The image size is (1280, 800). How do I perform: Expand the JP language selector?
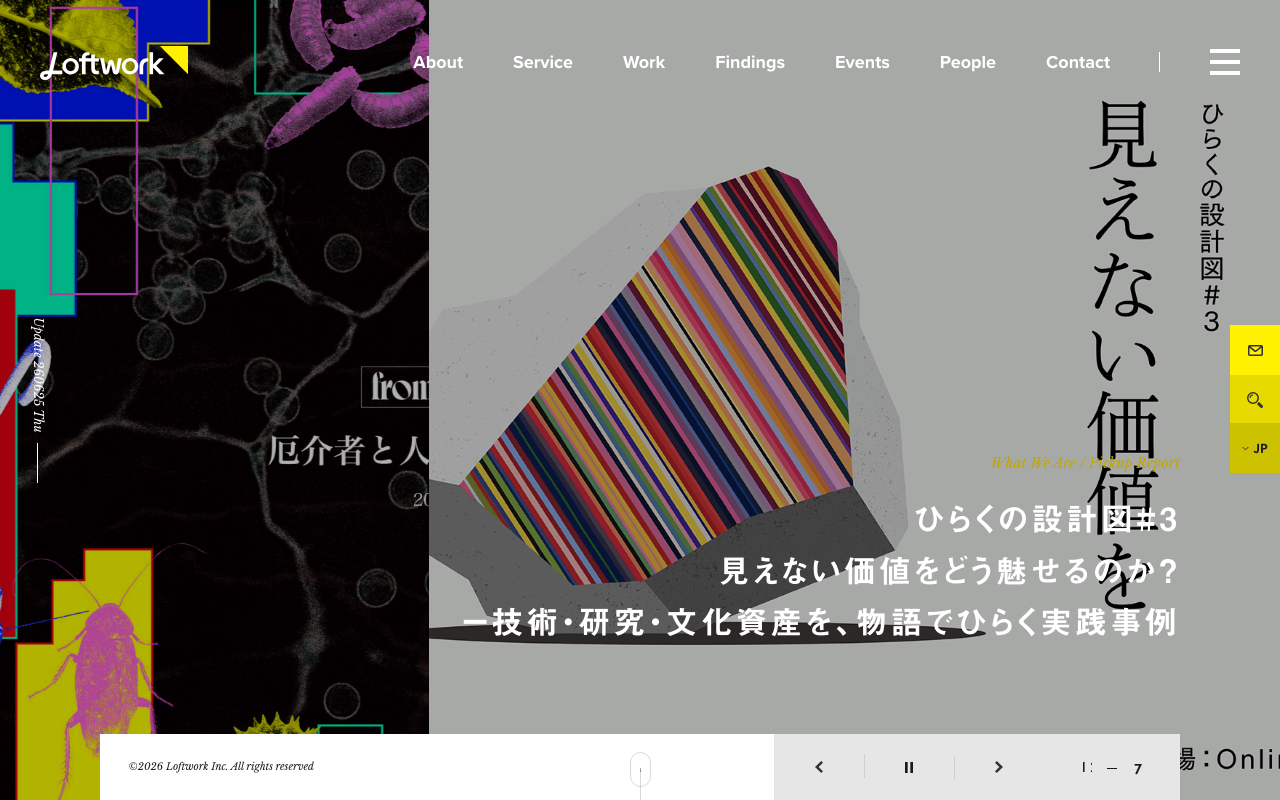[x=1255, y=448]
